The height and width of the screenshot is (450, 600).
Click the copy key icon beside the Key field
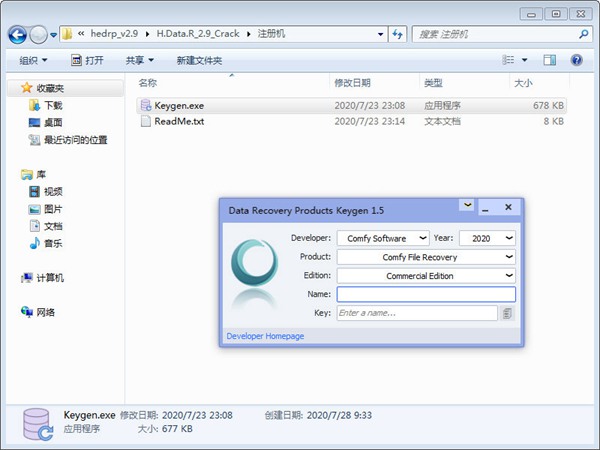click(507, 313)
